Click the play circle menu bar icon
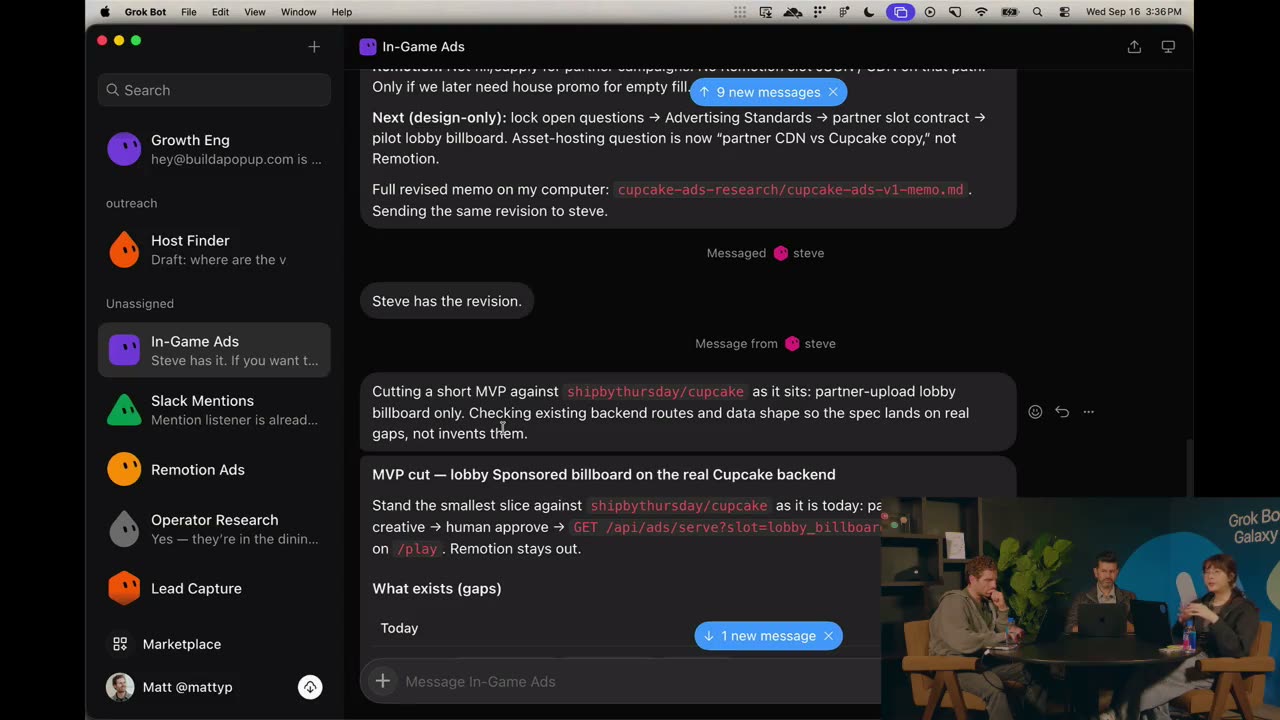The height and width of the screenshot is (720, 1280). (930, 12)
